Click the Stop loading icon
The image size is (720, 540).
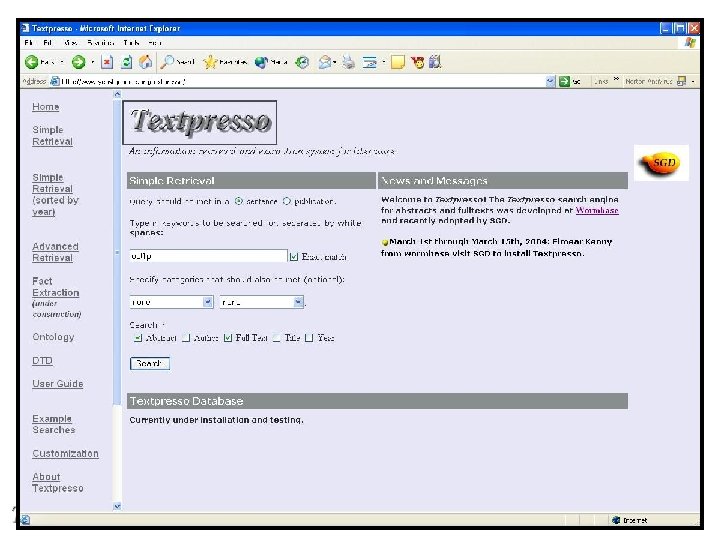pos(107,62)
